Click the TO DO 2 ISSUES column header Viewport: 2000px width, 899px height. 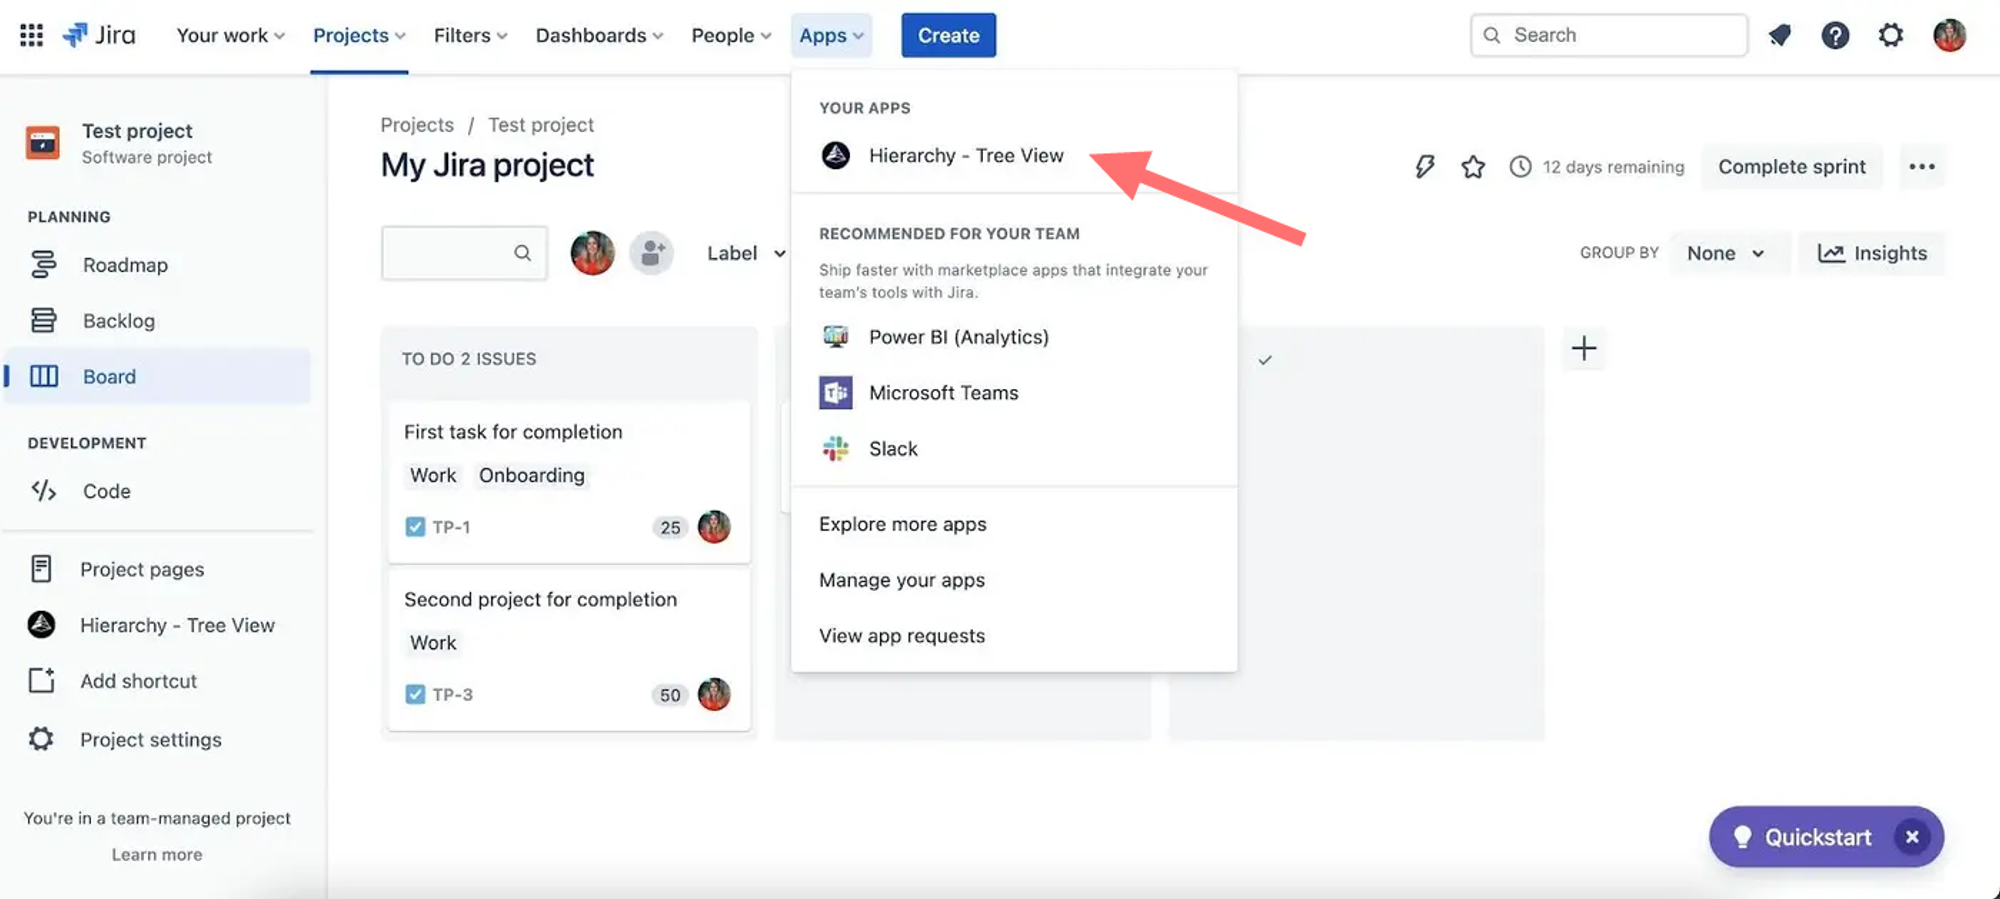[469, 359]
